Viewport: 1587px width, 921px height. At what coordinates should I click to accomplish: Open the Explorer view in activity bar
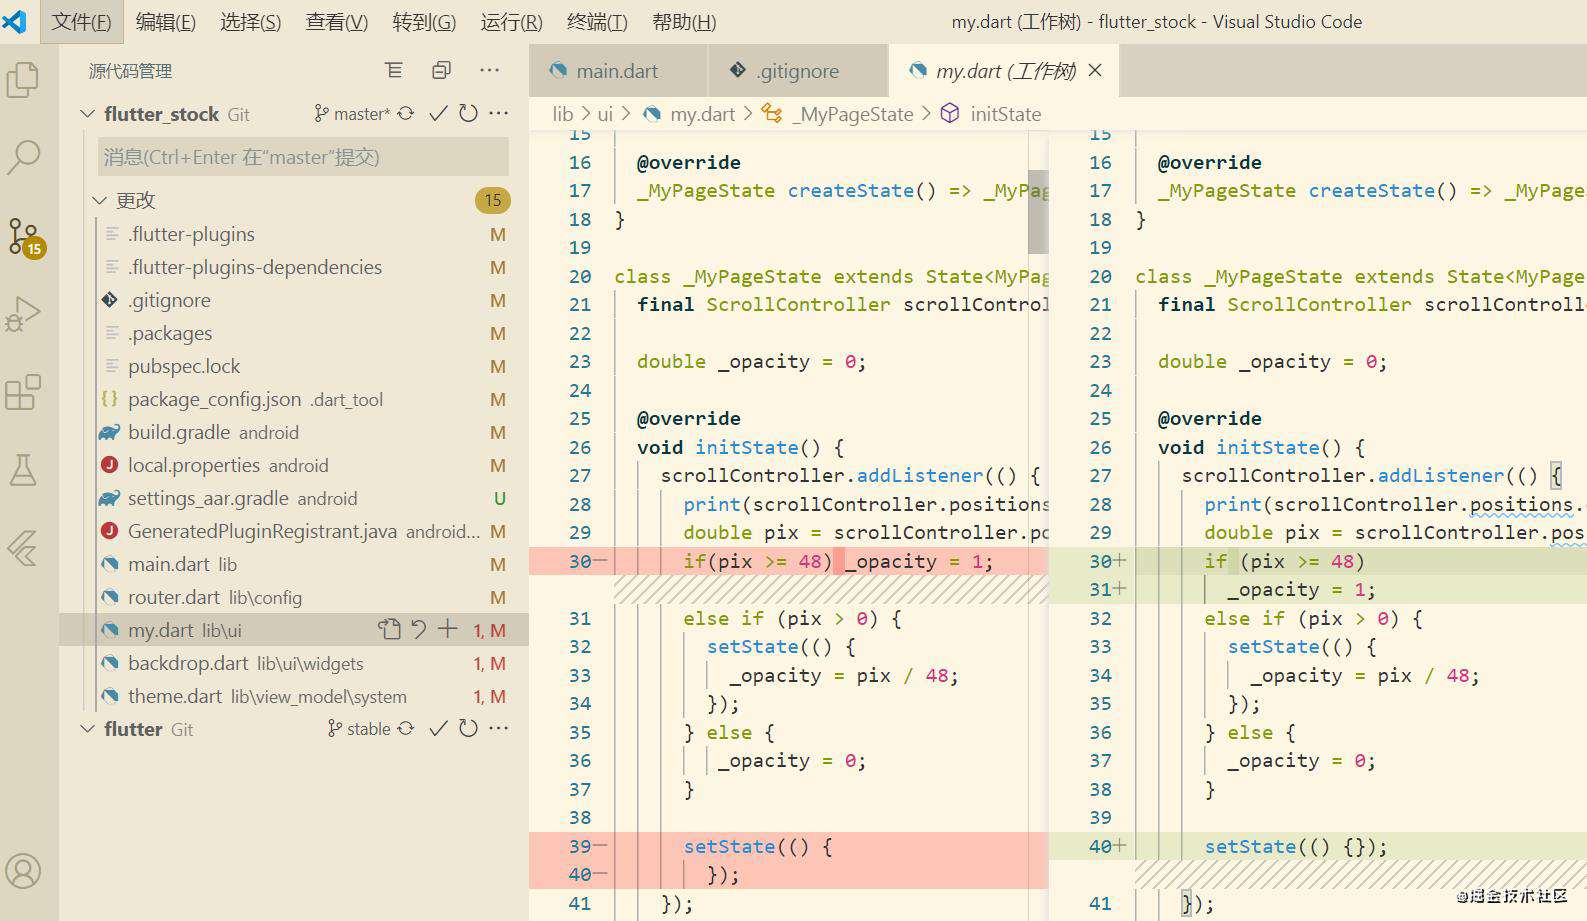click(23, 80)
